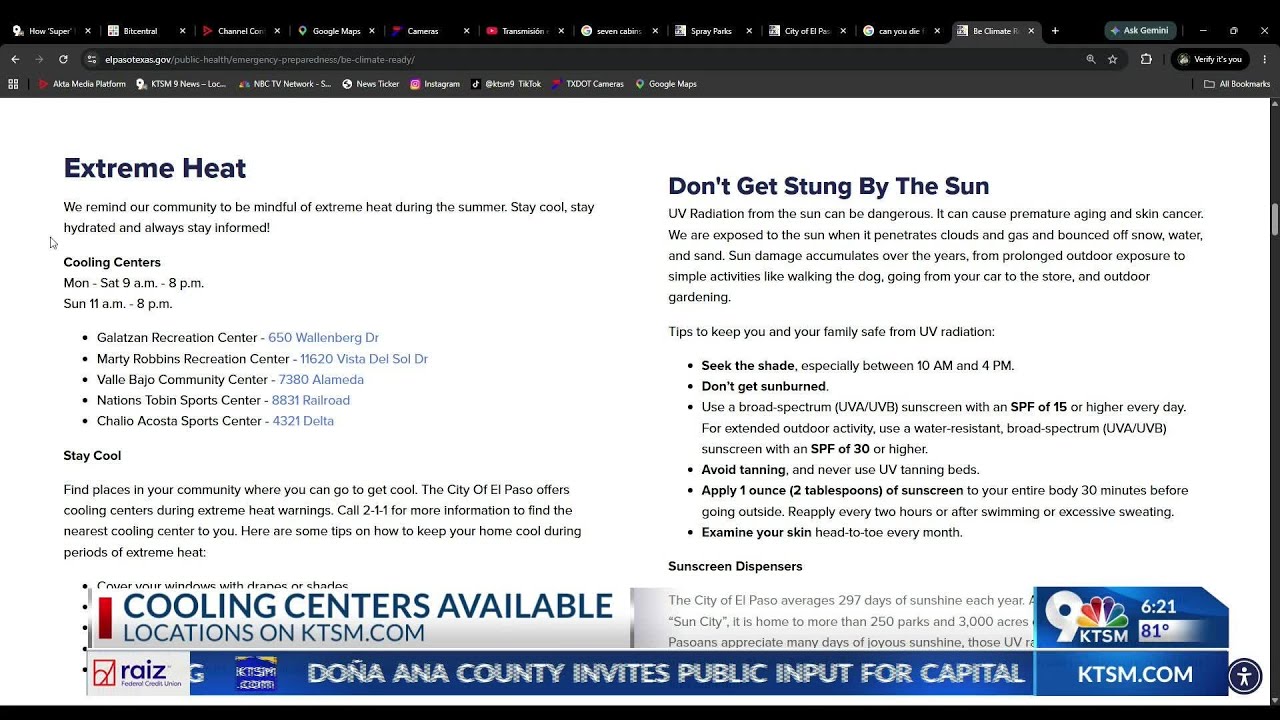Close the Be Climate Ready tab
Screen dimensions: 1280x720
[1031, 31]
